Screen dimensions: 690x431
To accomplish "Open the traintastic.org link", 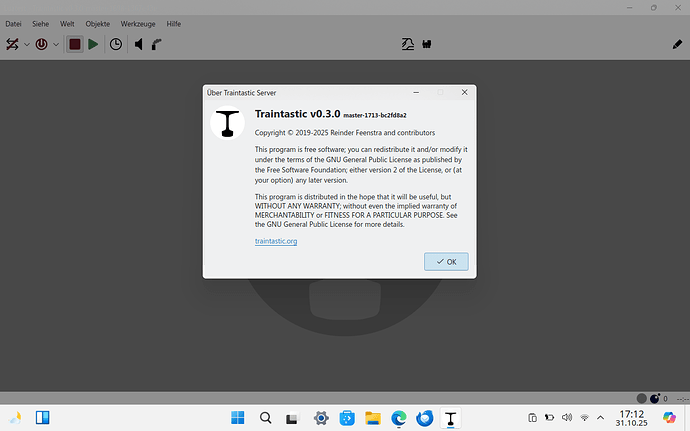I will pos(276,241).
